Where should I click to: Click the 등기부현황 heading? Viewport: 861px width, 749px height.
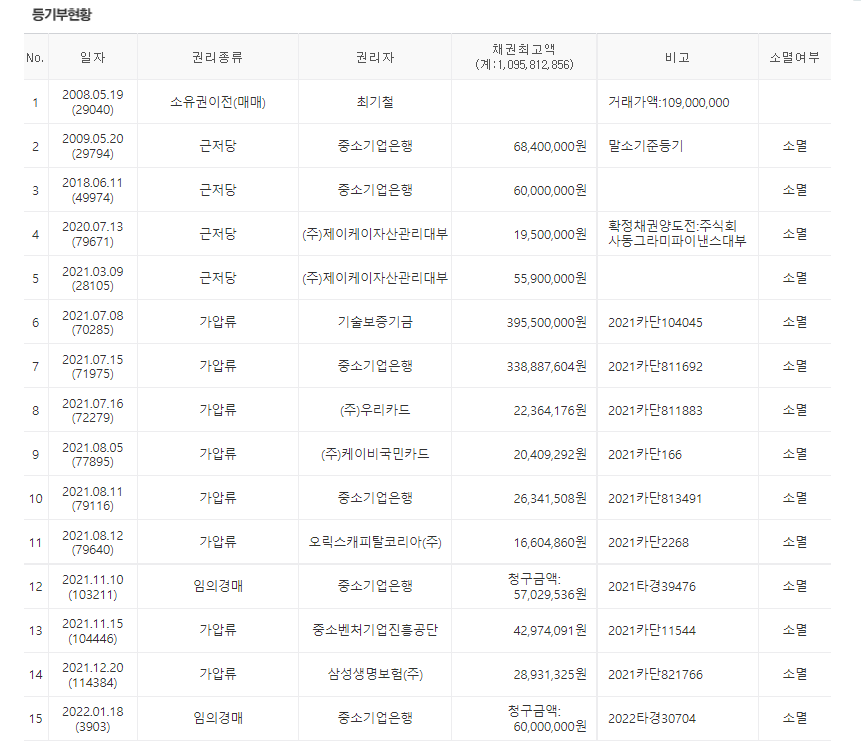(62, 14)
